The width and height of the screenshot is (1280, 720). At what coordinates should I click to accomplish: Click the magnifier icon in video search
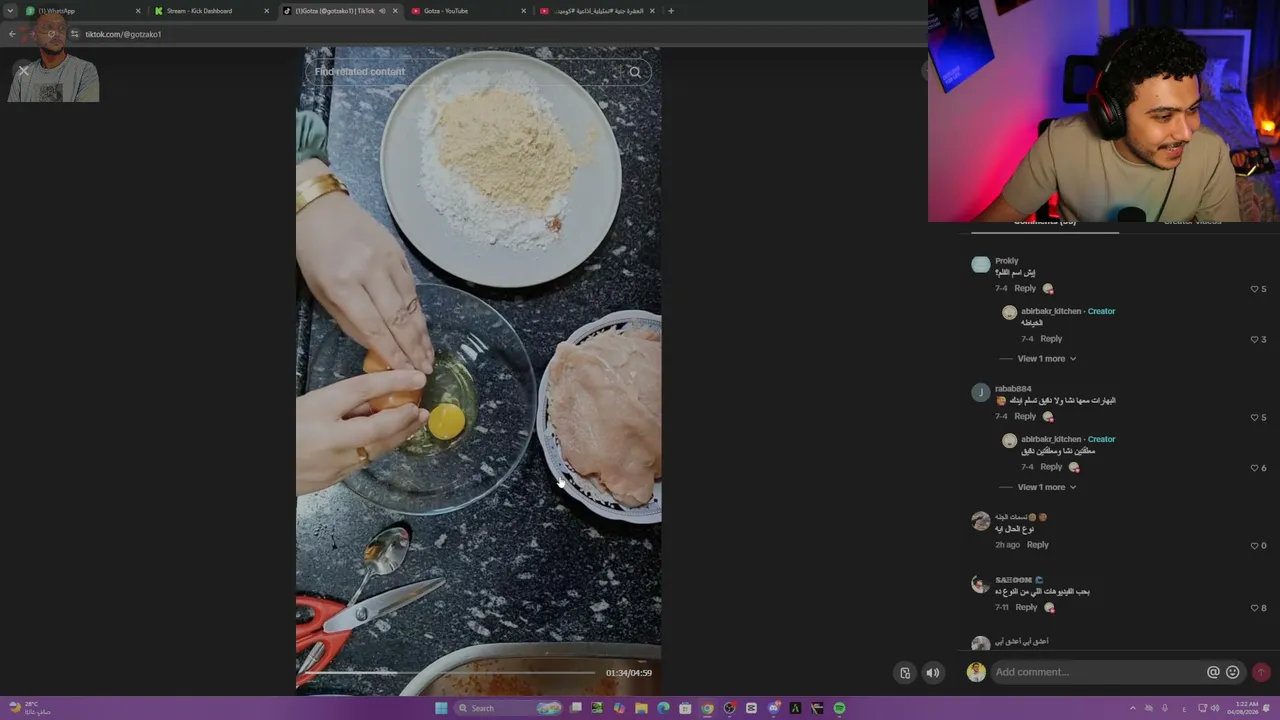click(x=635, y=72)
